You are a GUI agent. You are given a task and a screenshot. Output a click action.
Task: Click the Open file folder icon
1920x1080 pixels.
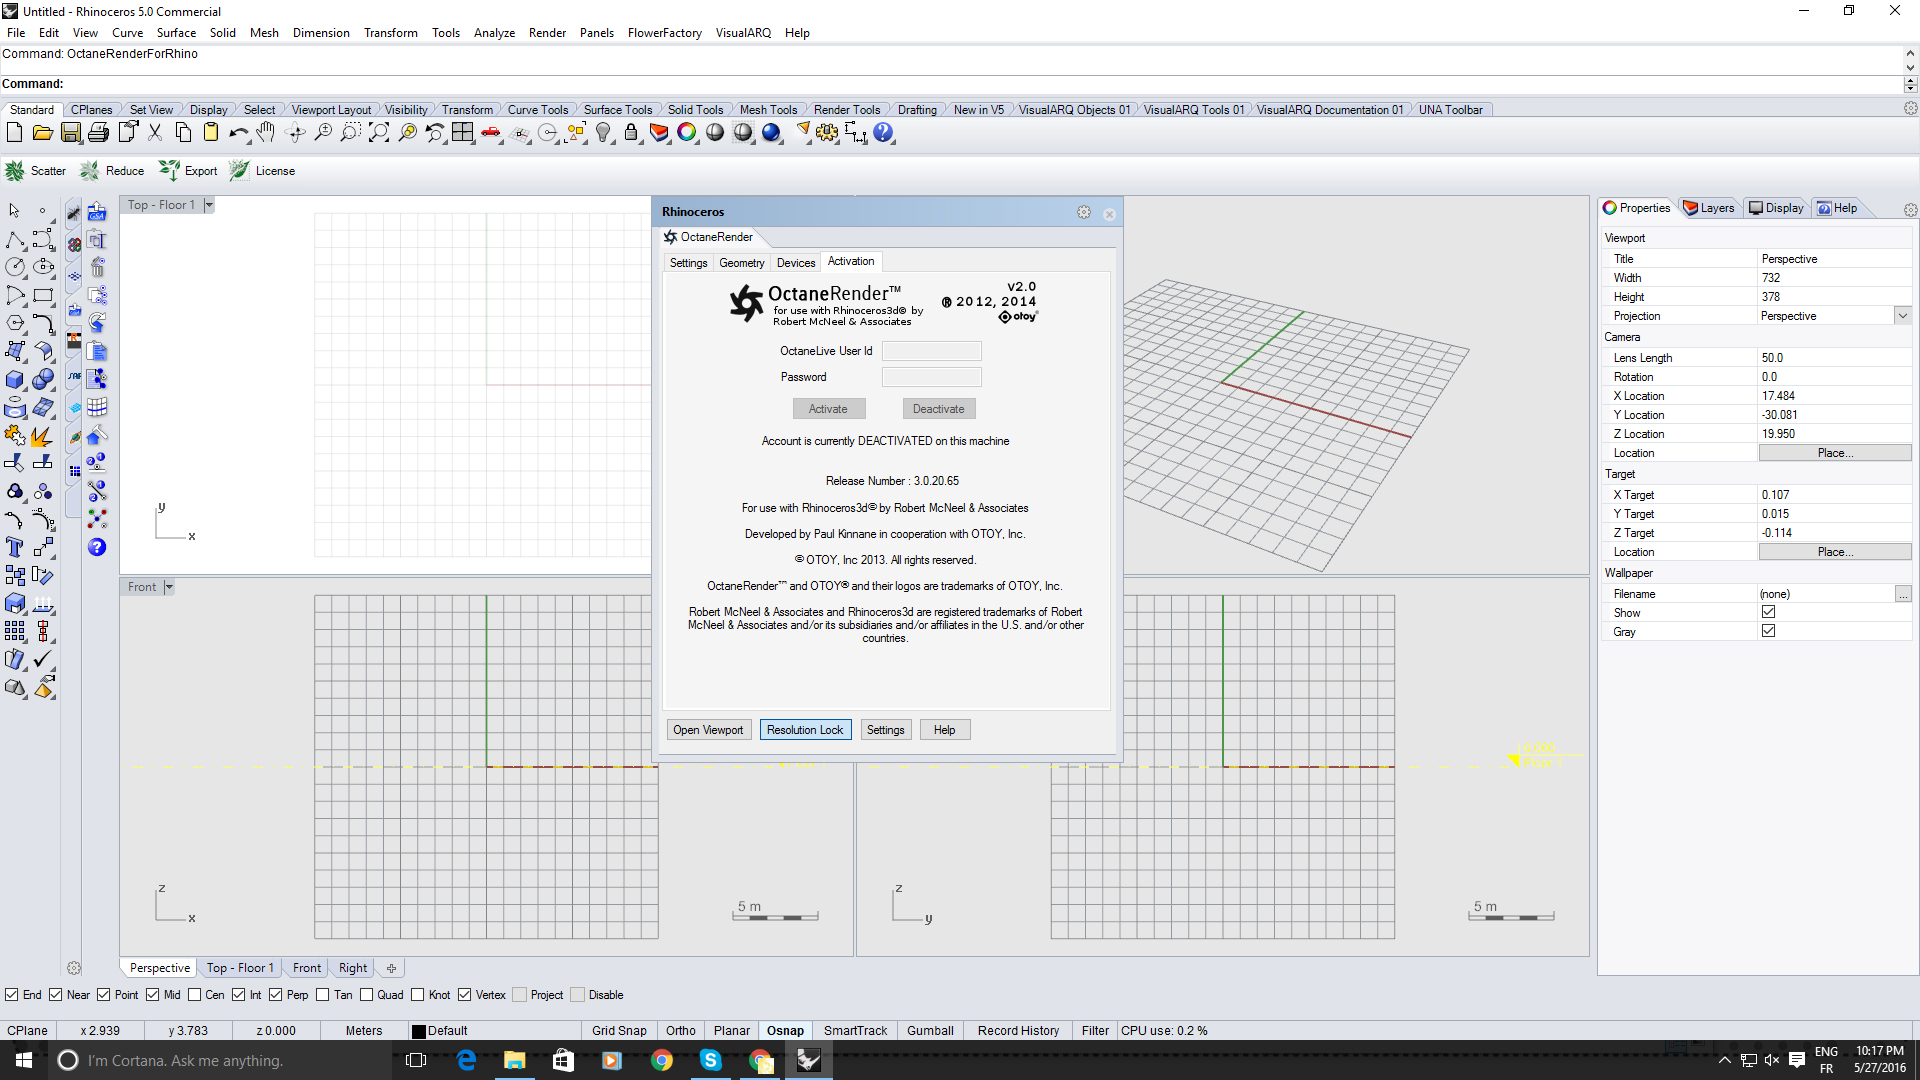[x=42, y=133]
